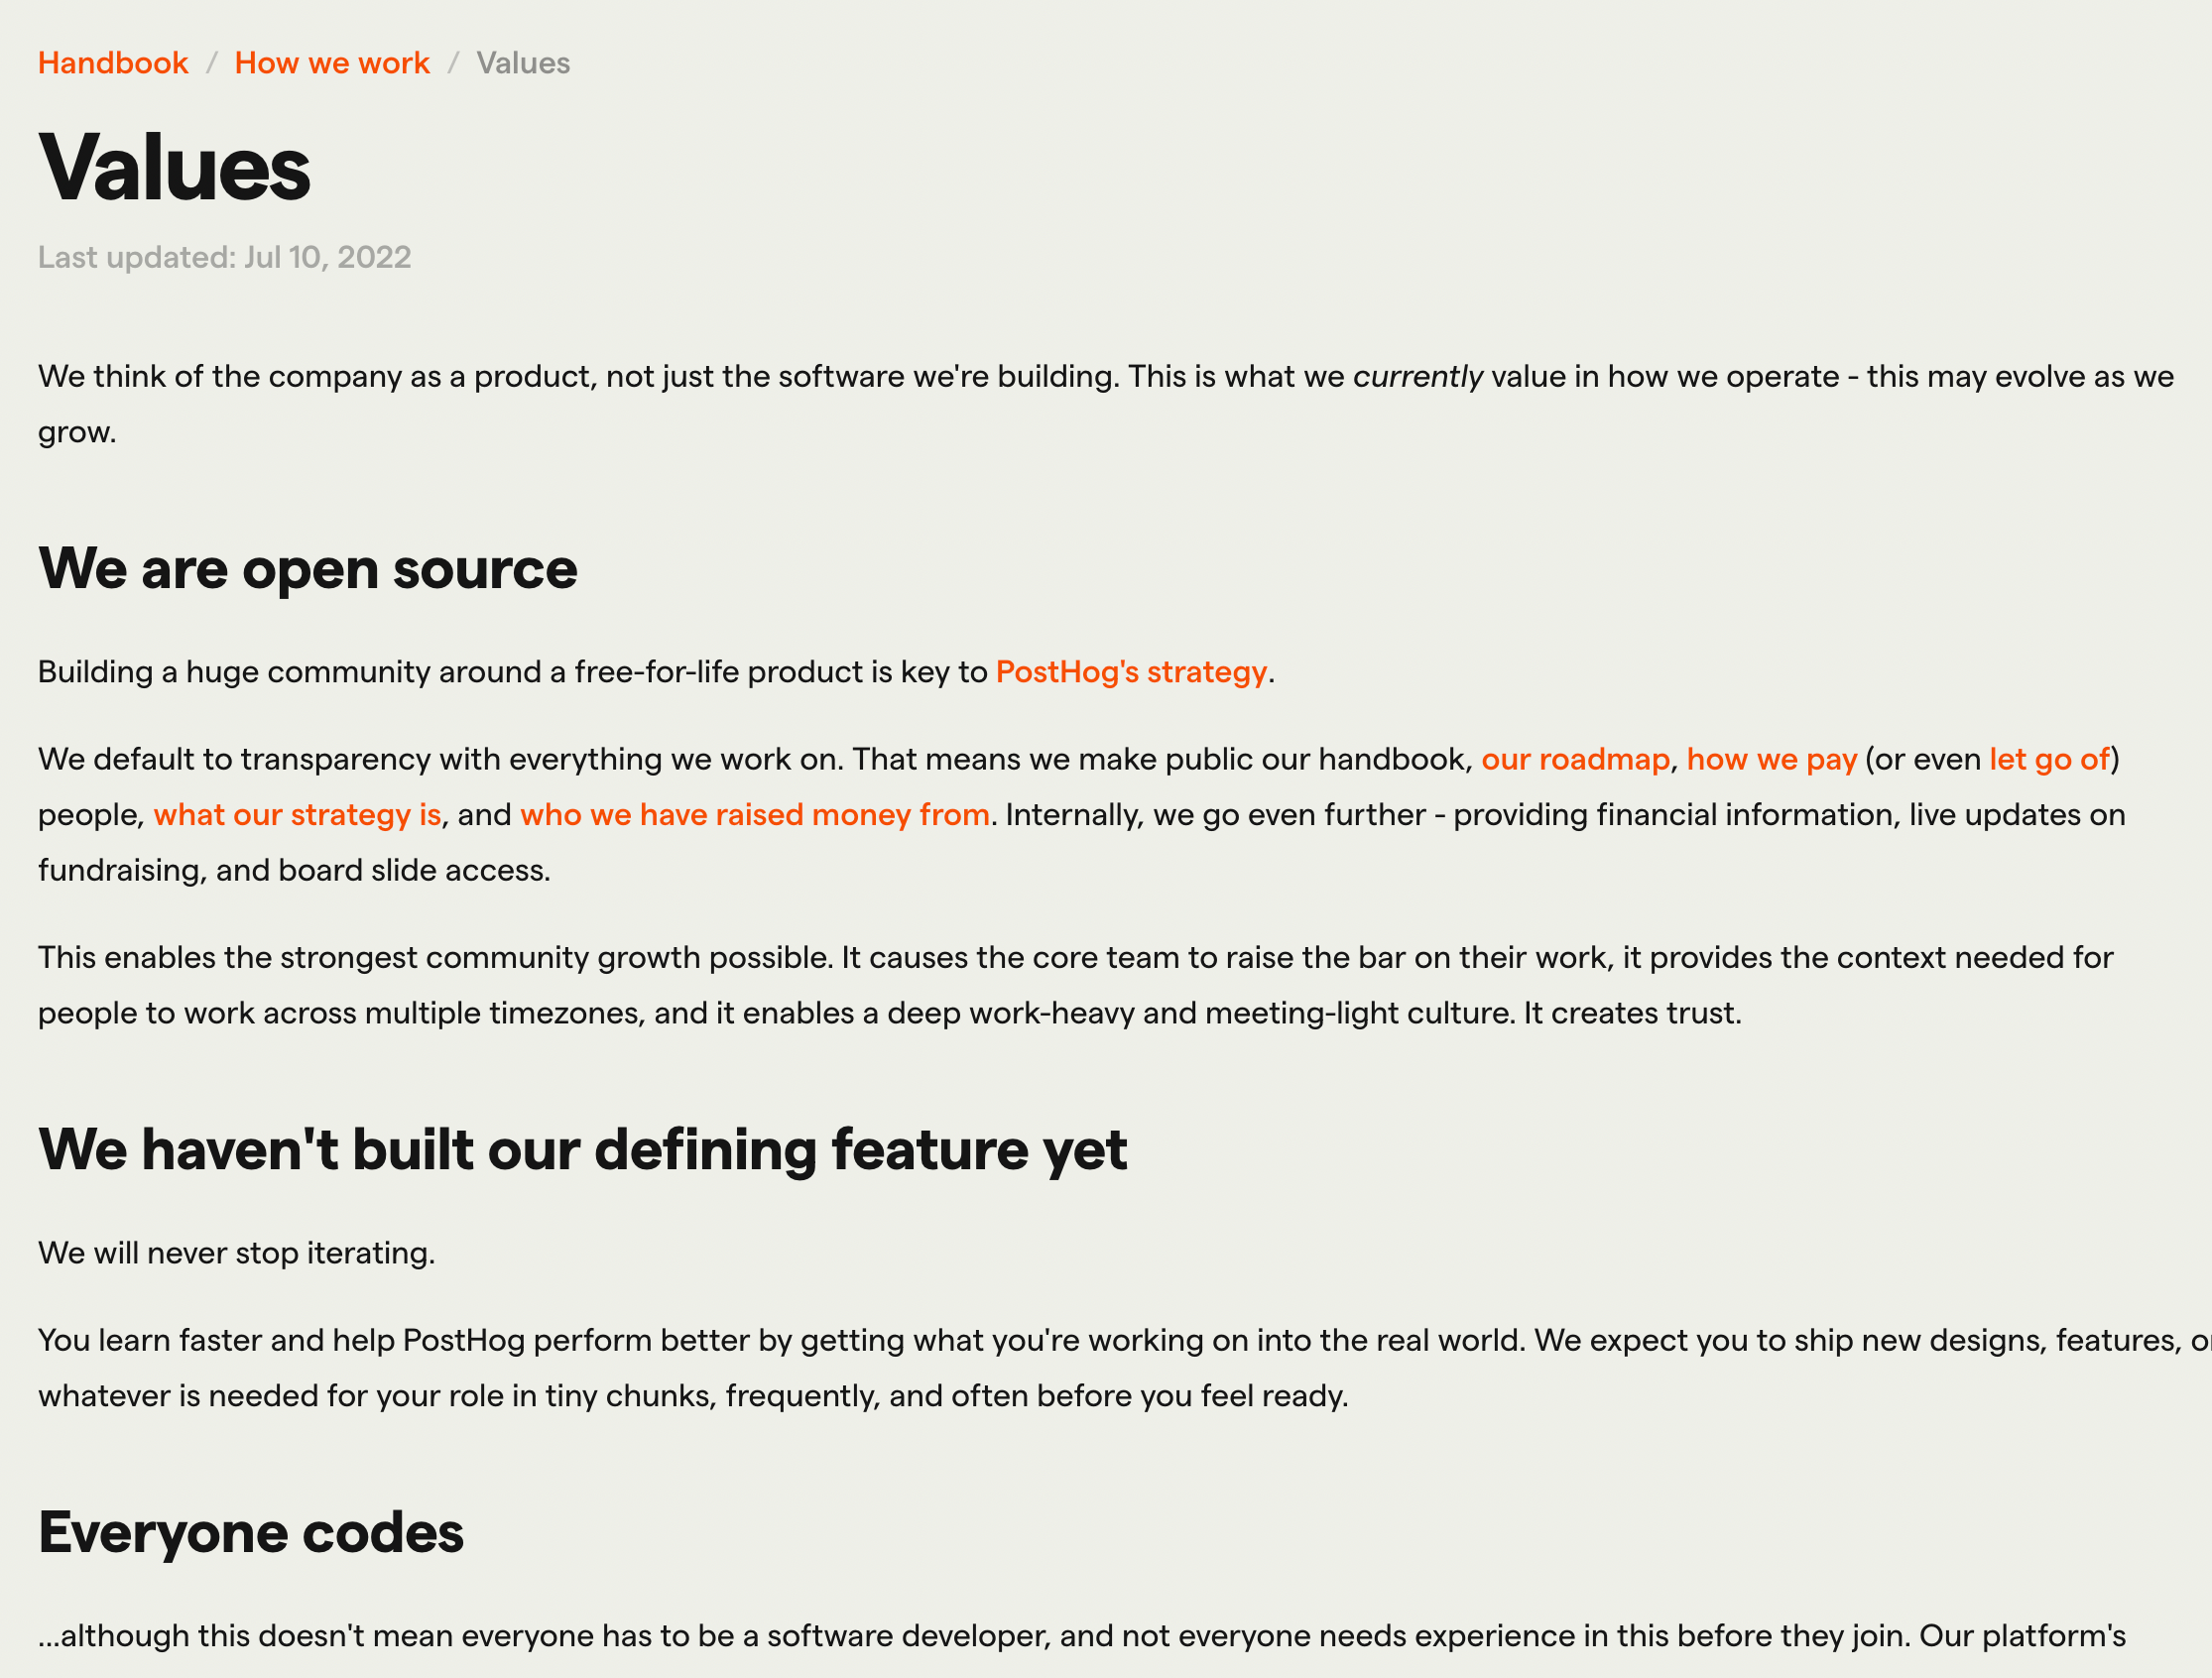Select the intro paragraph about company as product

(x=1100, y=377)
